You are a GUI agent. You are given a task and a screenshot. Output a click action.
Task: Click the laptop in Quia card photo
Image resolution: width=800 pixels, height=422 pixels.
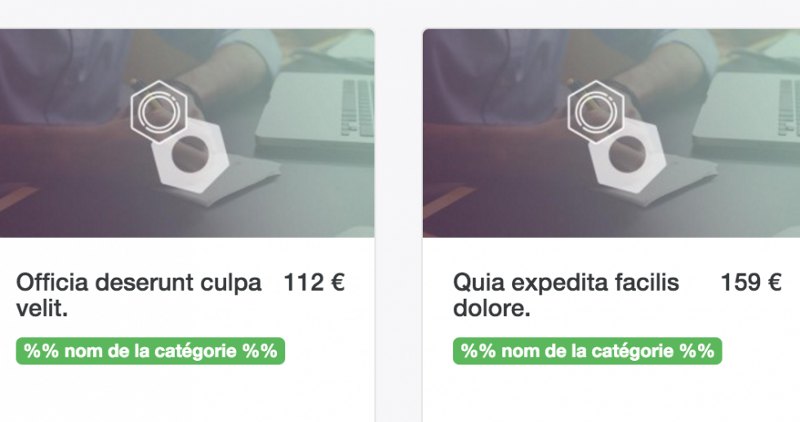pos(747,115)
